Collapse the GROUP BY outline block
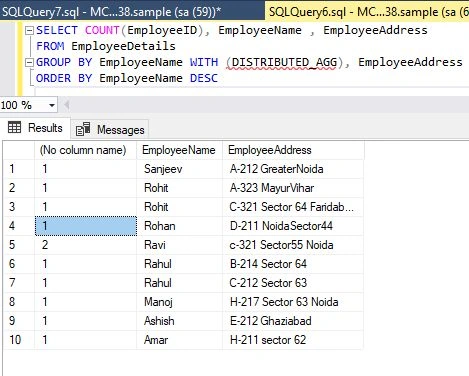Screen dimensions: 469x376 29,62
